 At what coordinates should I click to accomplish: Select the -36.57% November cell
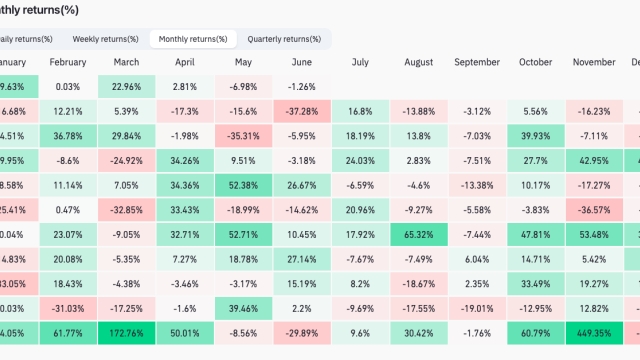tap(594, 210)
